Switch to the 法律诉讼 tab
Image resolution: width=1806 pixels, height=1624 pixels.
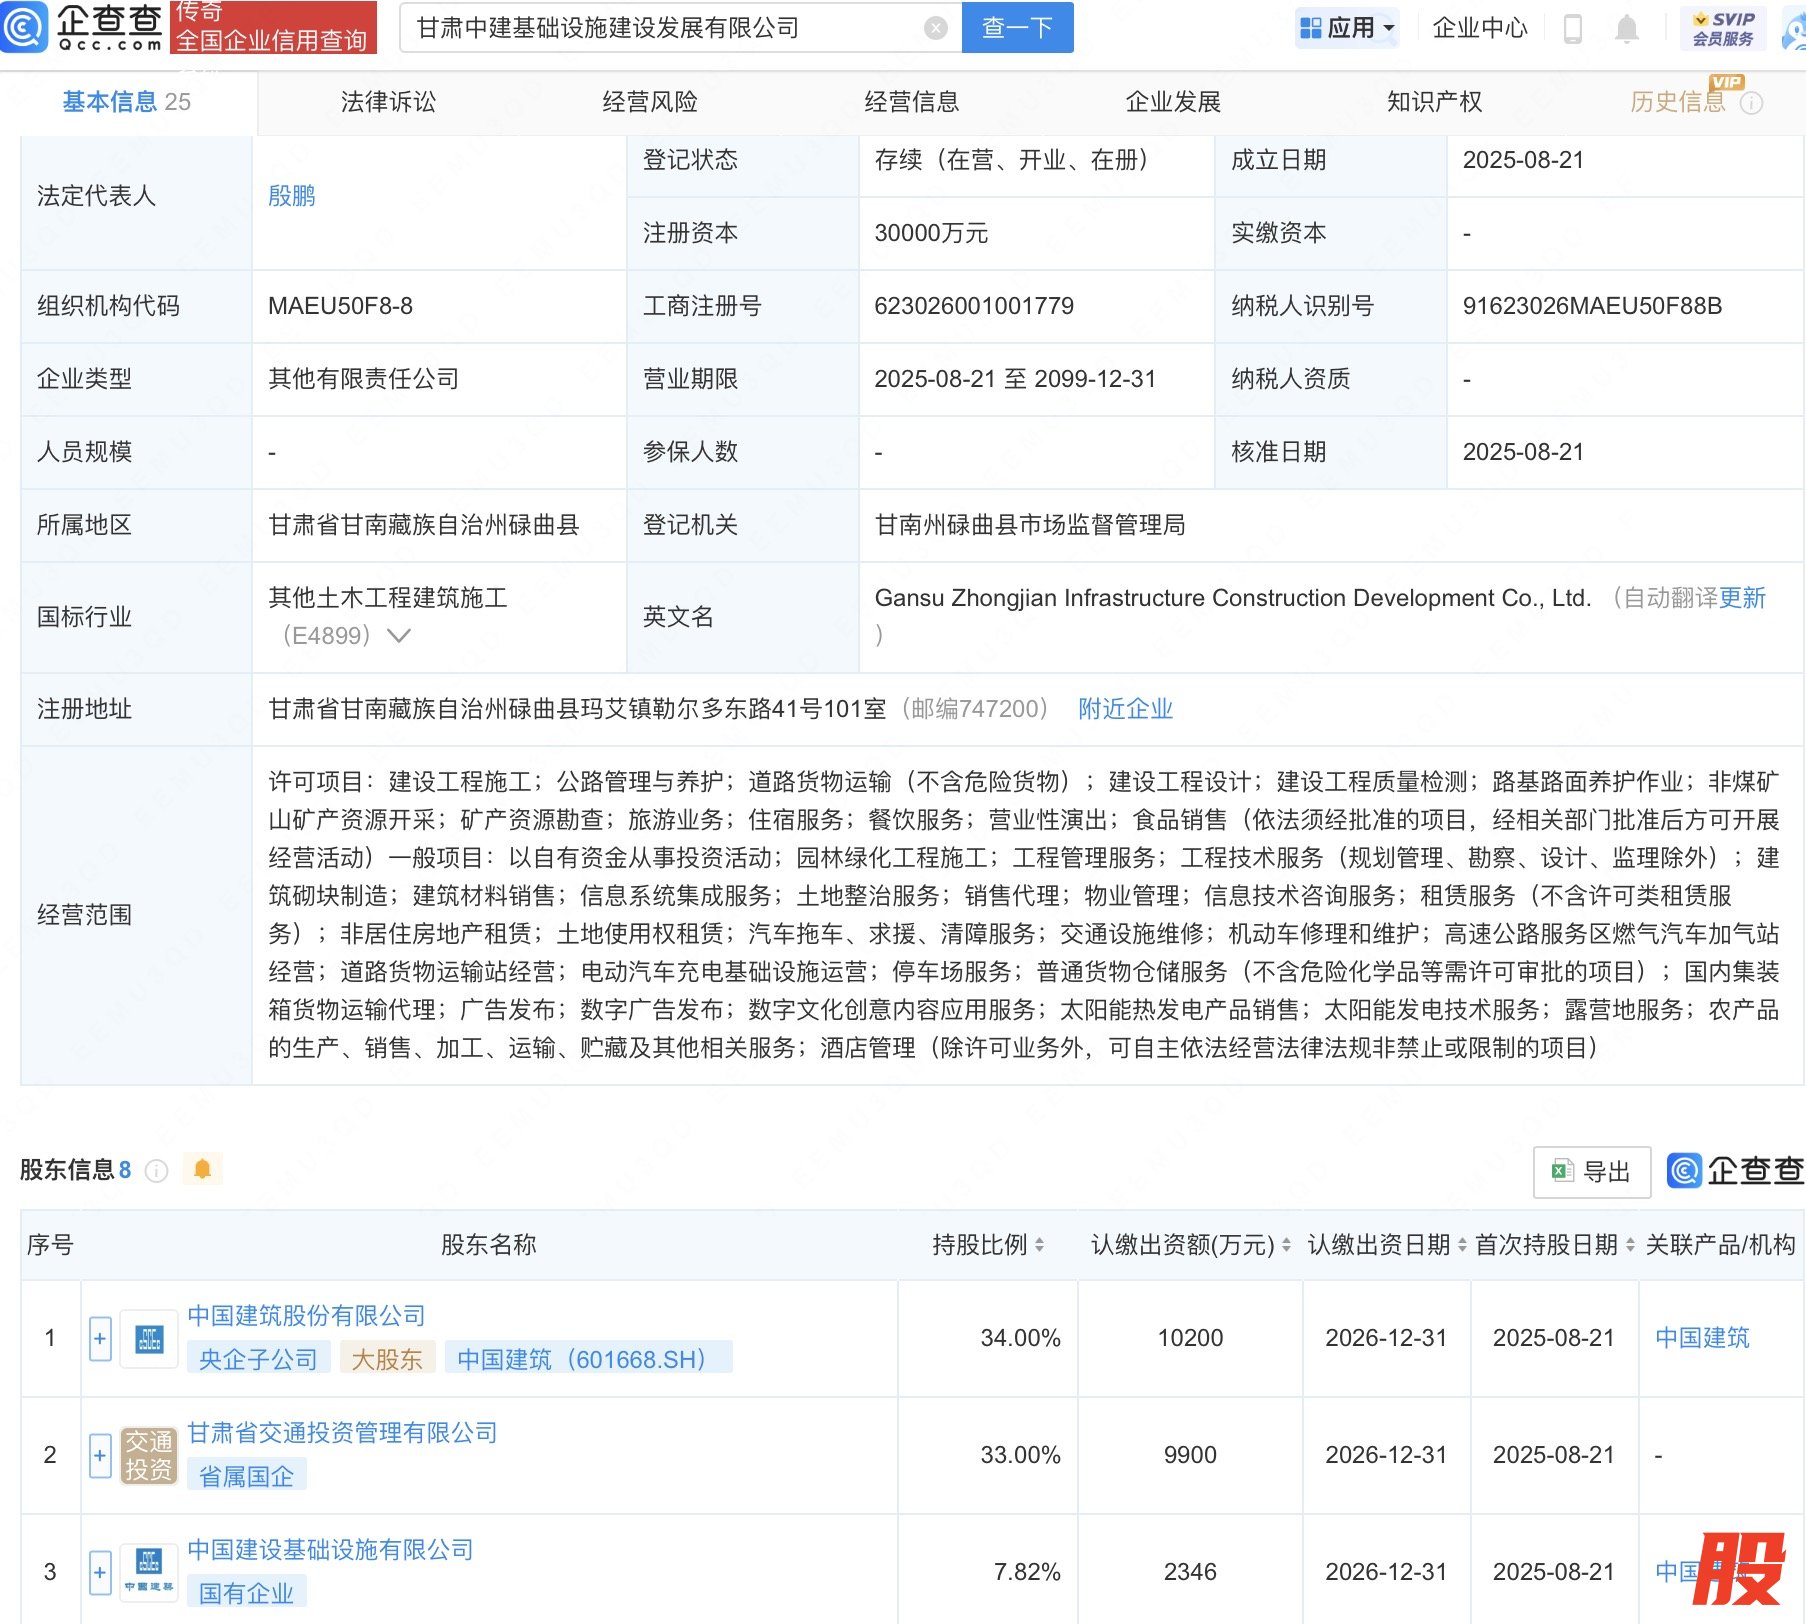388,102
